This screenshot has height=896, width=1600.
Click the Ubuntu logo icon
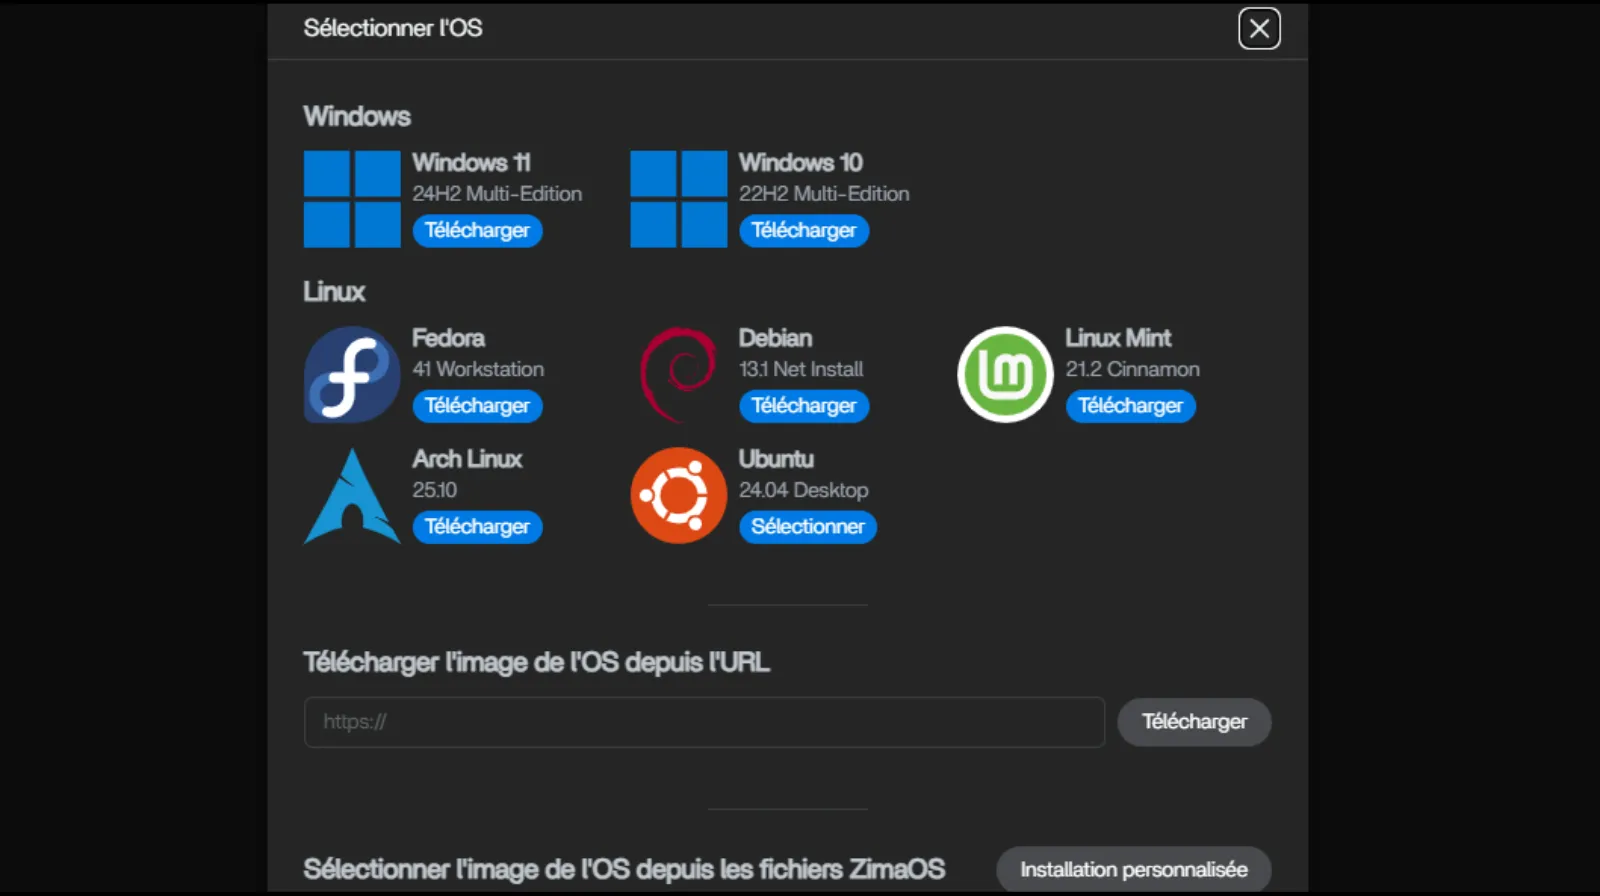point(678,496)
